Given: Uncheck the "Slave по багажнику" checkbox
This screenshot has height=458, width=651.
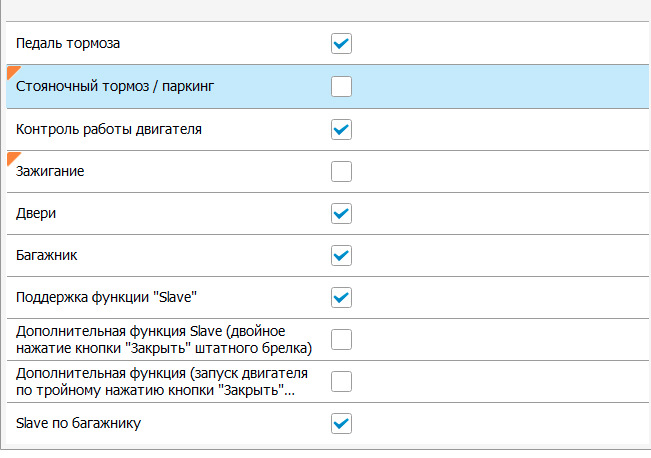Looking at the screenshot, I should [x=342, y=424].
